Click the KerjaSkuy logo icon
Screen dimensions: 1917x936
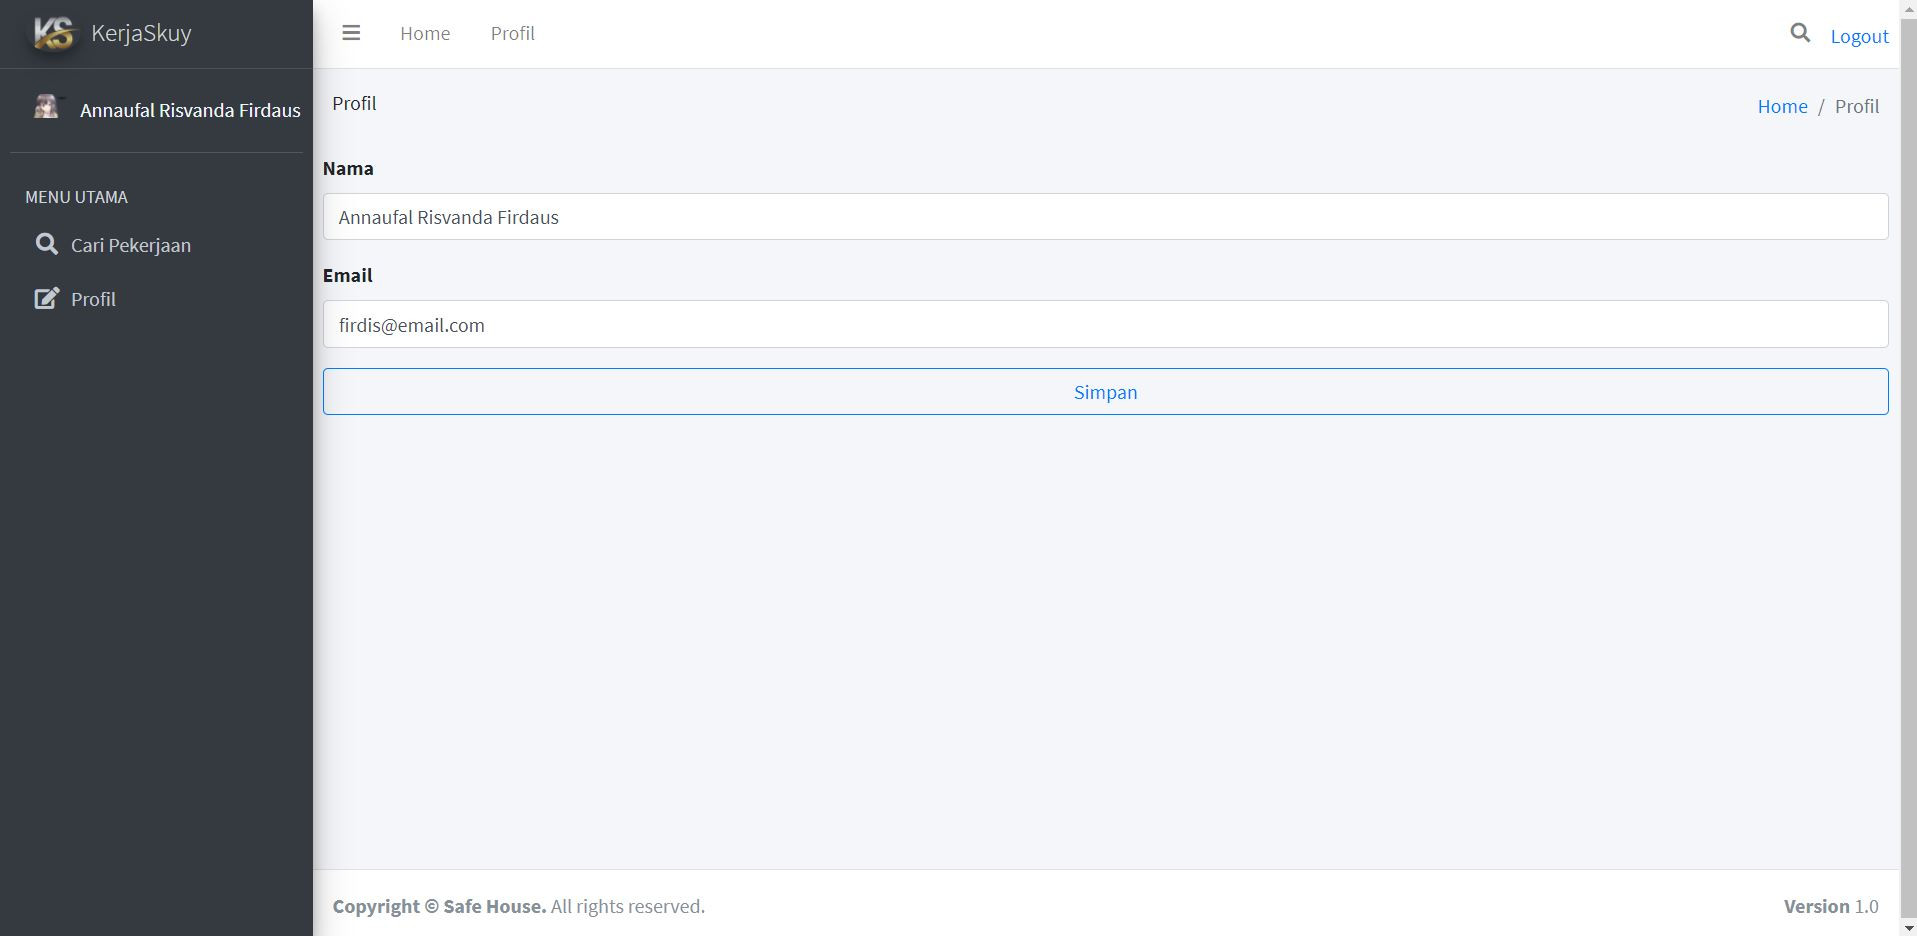pyautogui.click(x=53, y=34)
